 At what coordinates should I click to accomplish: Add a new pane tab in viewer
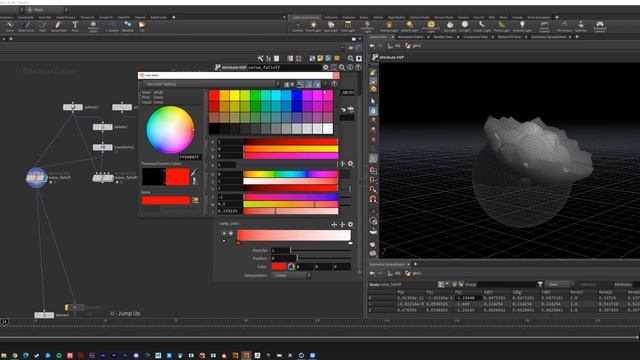click(x=577, y=37)
